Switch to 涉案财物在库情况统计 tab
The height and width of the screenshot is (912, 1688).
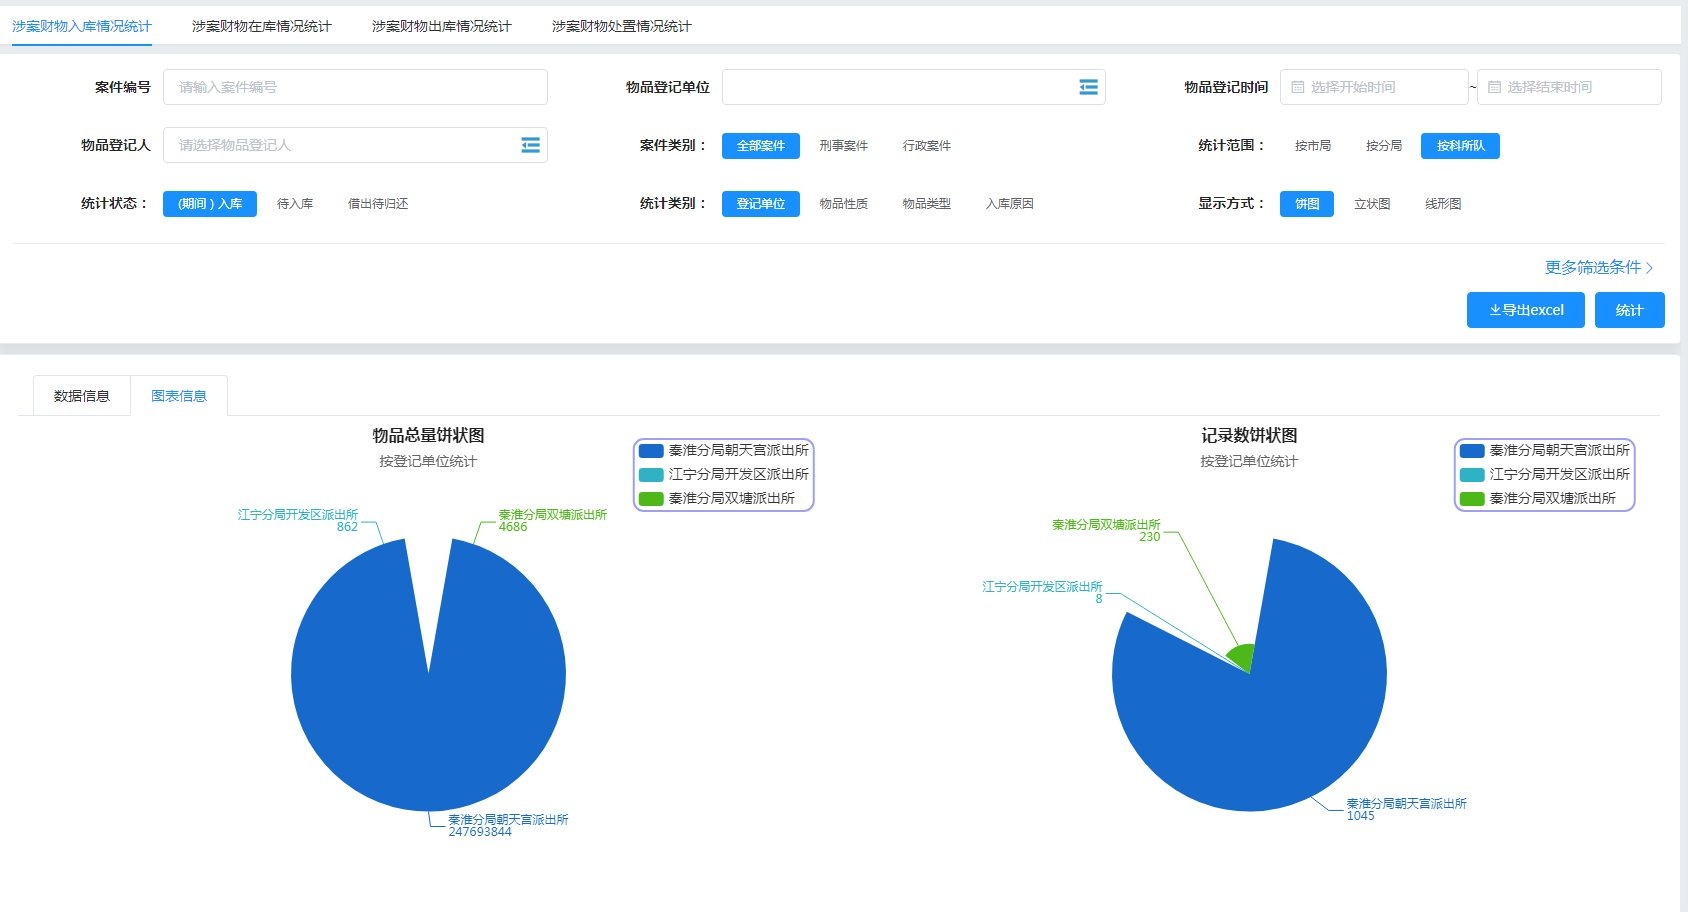point(262,26)
